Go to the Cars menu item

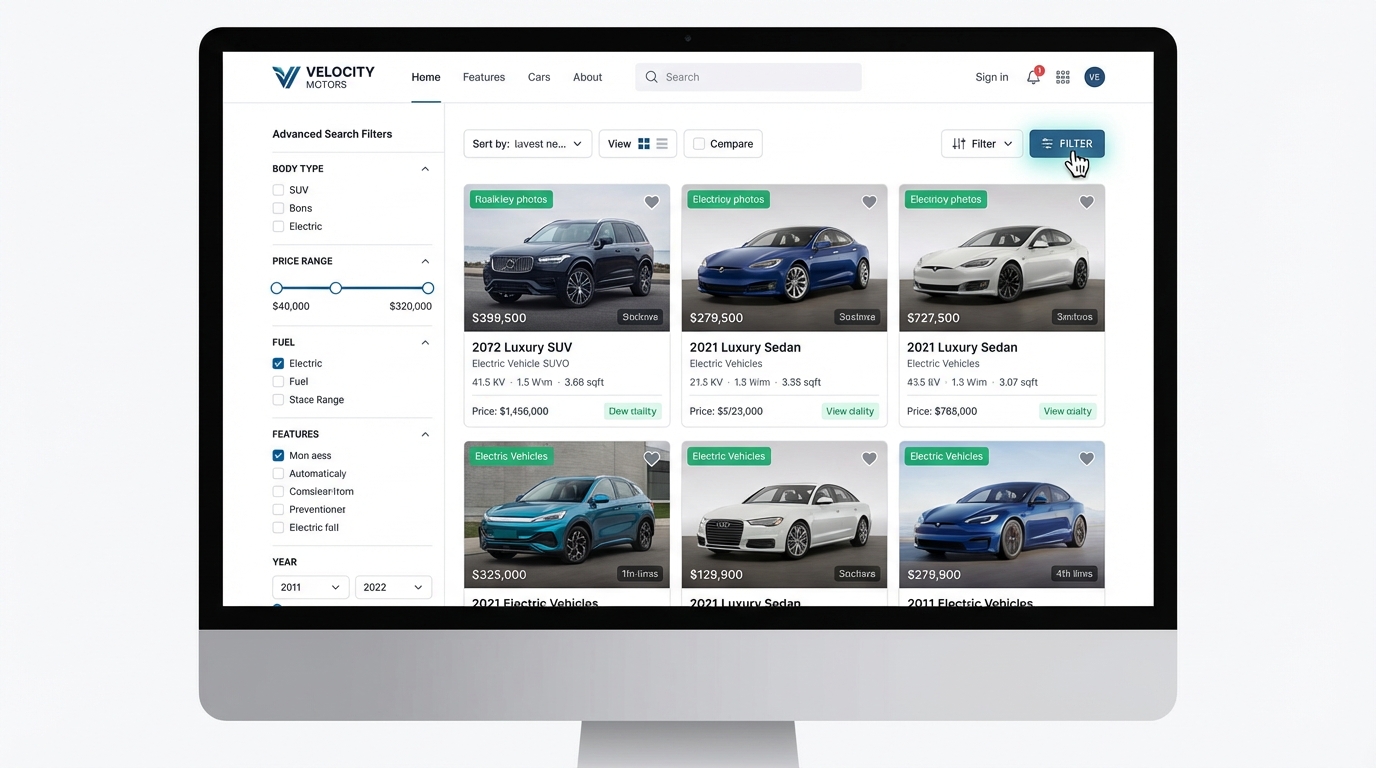tap(538, 77)
